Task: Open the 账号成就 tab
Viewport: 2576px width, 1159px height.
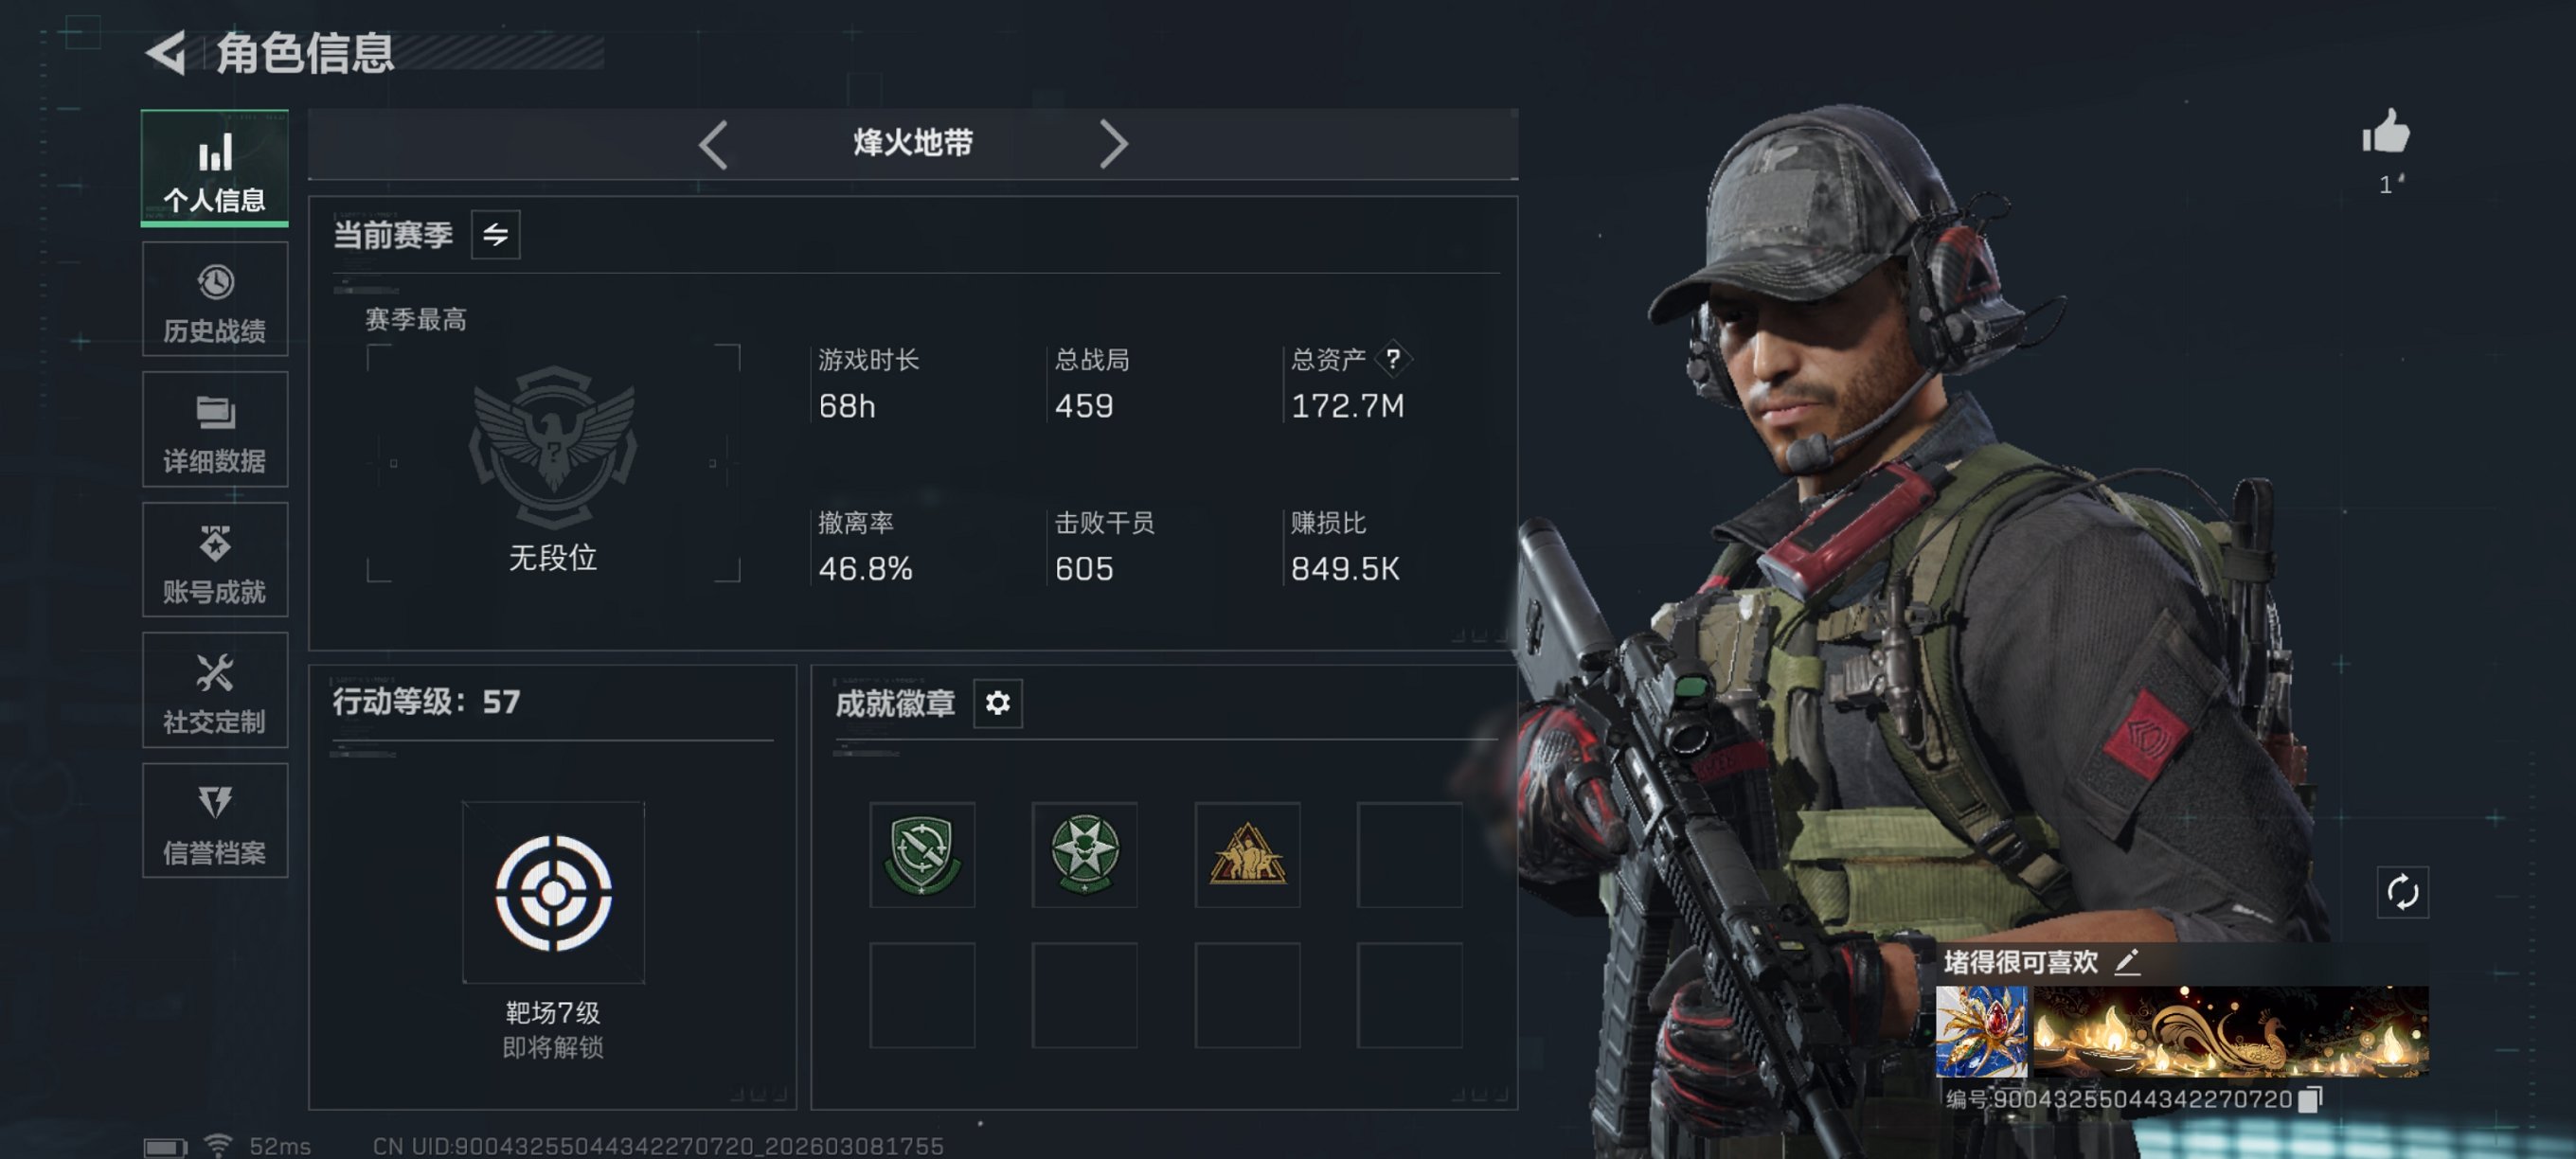Action: tap(215, 560)
